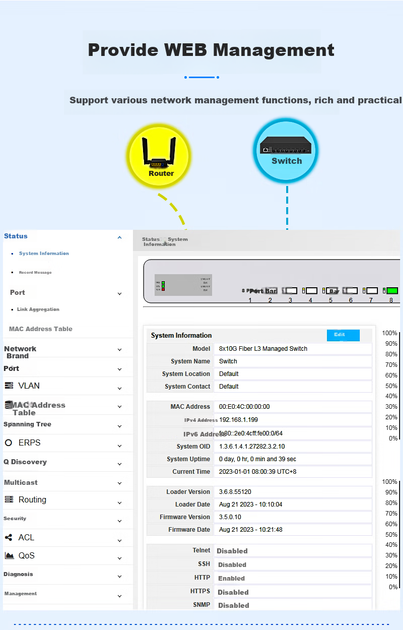This screenshot has height=630, width=403.
Task: Expand the Multicast chevron
Action: click(119, 483)
